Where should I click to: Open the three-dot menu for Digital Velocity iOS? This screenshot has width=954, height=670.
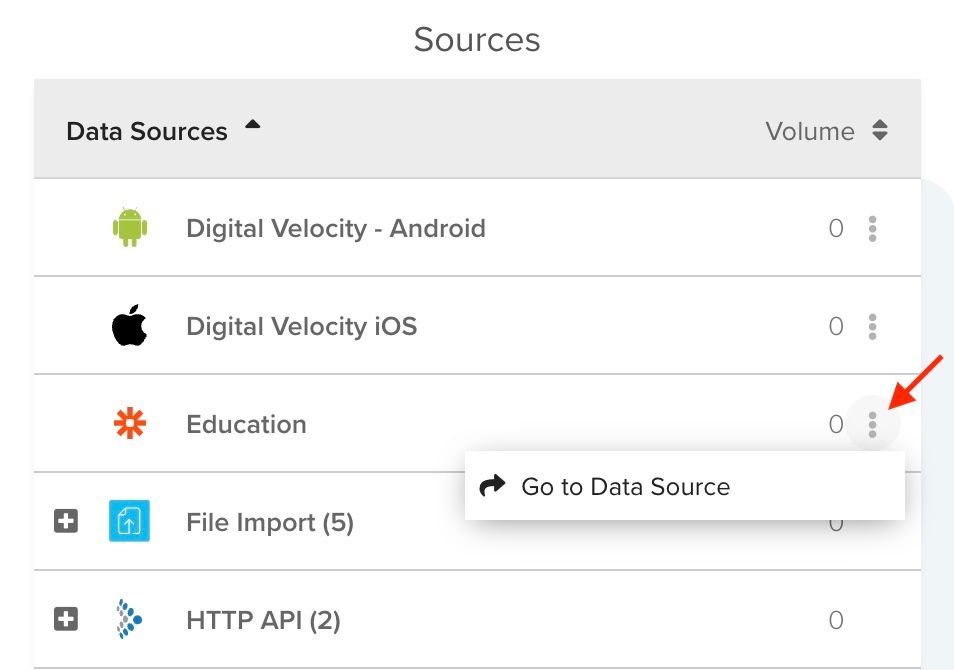(x=872, y=327)
